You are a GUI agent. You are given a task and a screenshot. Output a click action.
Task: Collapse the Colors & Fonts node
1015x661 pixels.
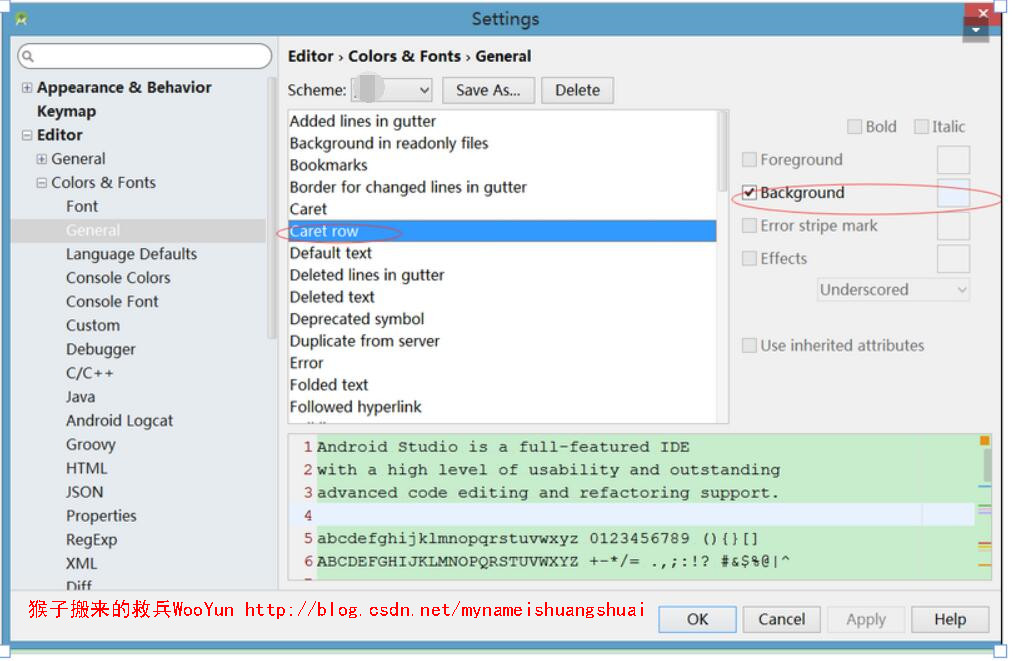(x=41, y=183)
